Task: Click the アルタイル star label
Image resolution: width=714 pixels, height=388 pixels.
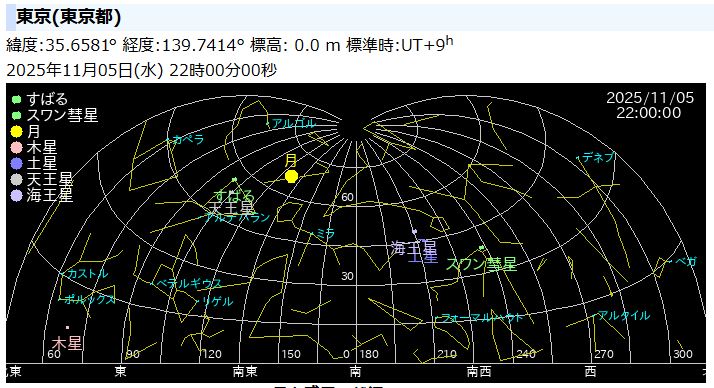Action: [623, 315]
